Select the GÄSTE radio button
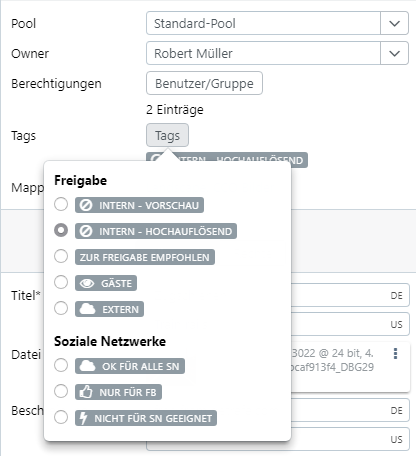The width and height of the screenshot is (416, 456). 61,282
